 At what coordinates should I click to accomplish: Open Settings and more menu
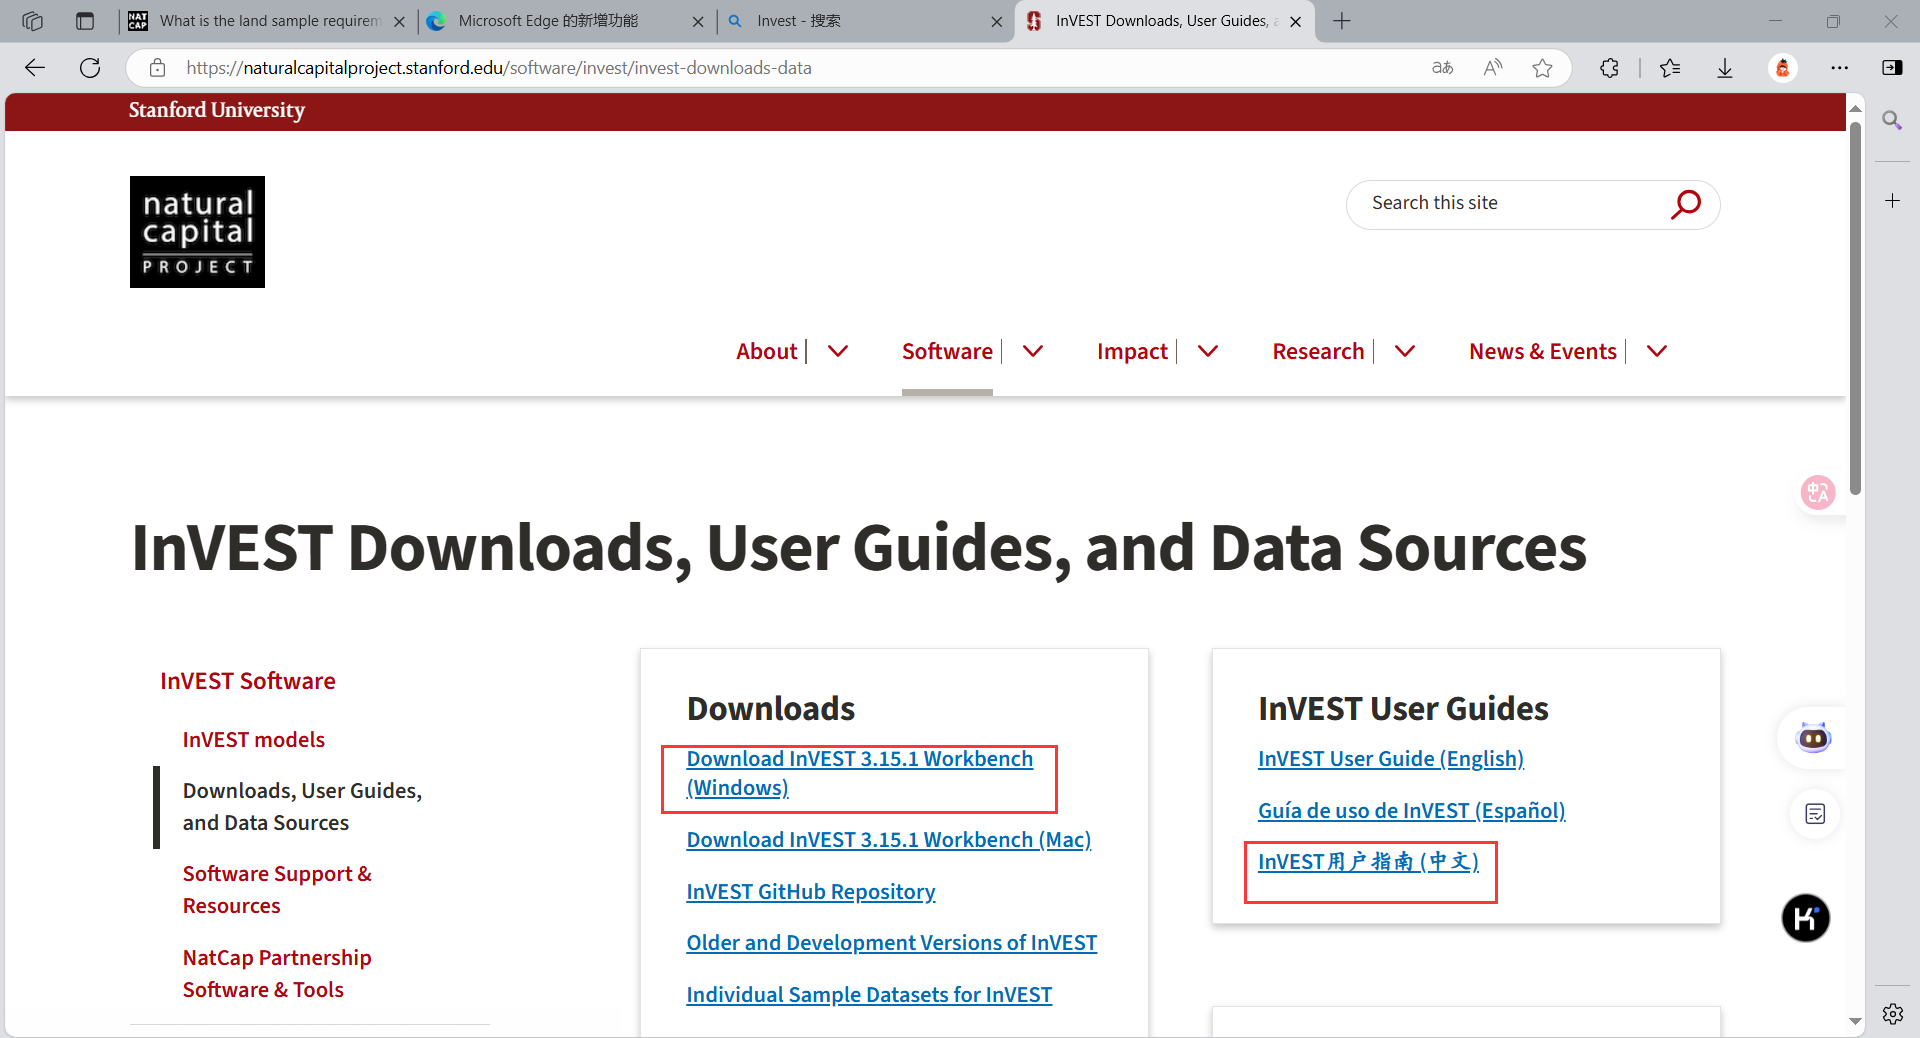pyautogui.click(x=1839, y=68)
